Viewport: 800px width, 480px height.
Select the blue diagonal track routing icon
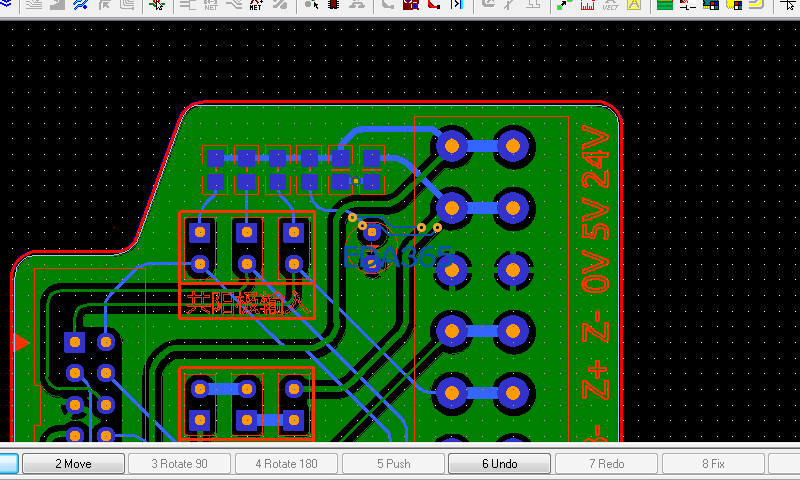[80, 5]
